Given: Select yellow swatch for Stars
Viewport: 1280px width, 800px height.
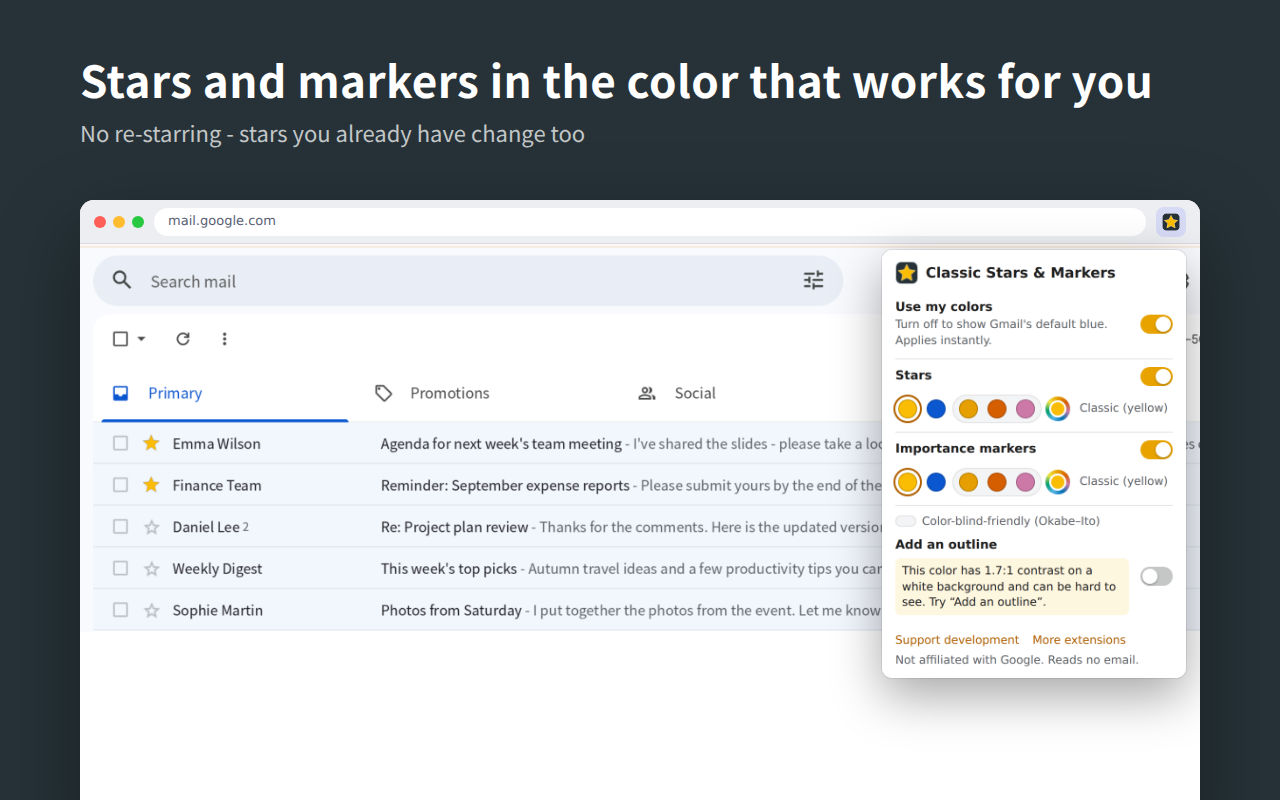Looking at the screenshot, I should 907,408.
